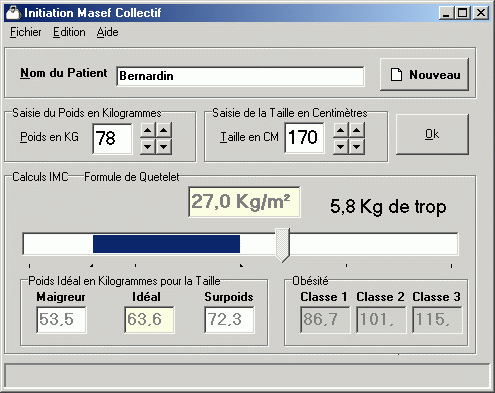495x393 pixels.
Task: Minimize the Initiation Masef Collectif window
Action: 447,13
